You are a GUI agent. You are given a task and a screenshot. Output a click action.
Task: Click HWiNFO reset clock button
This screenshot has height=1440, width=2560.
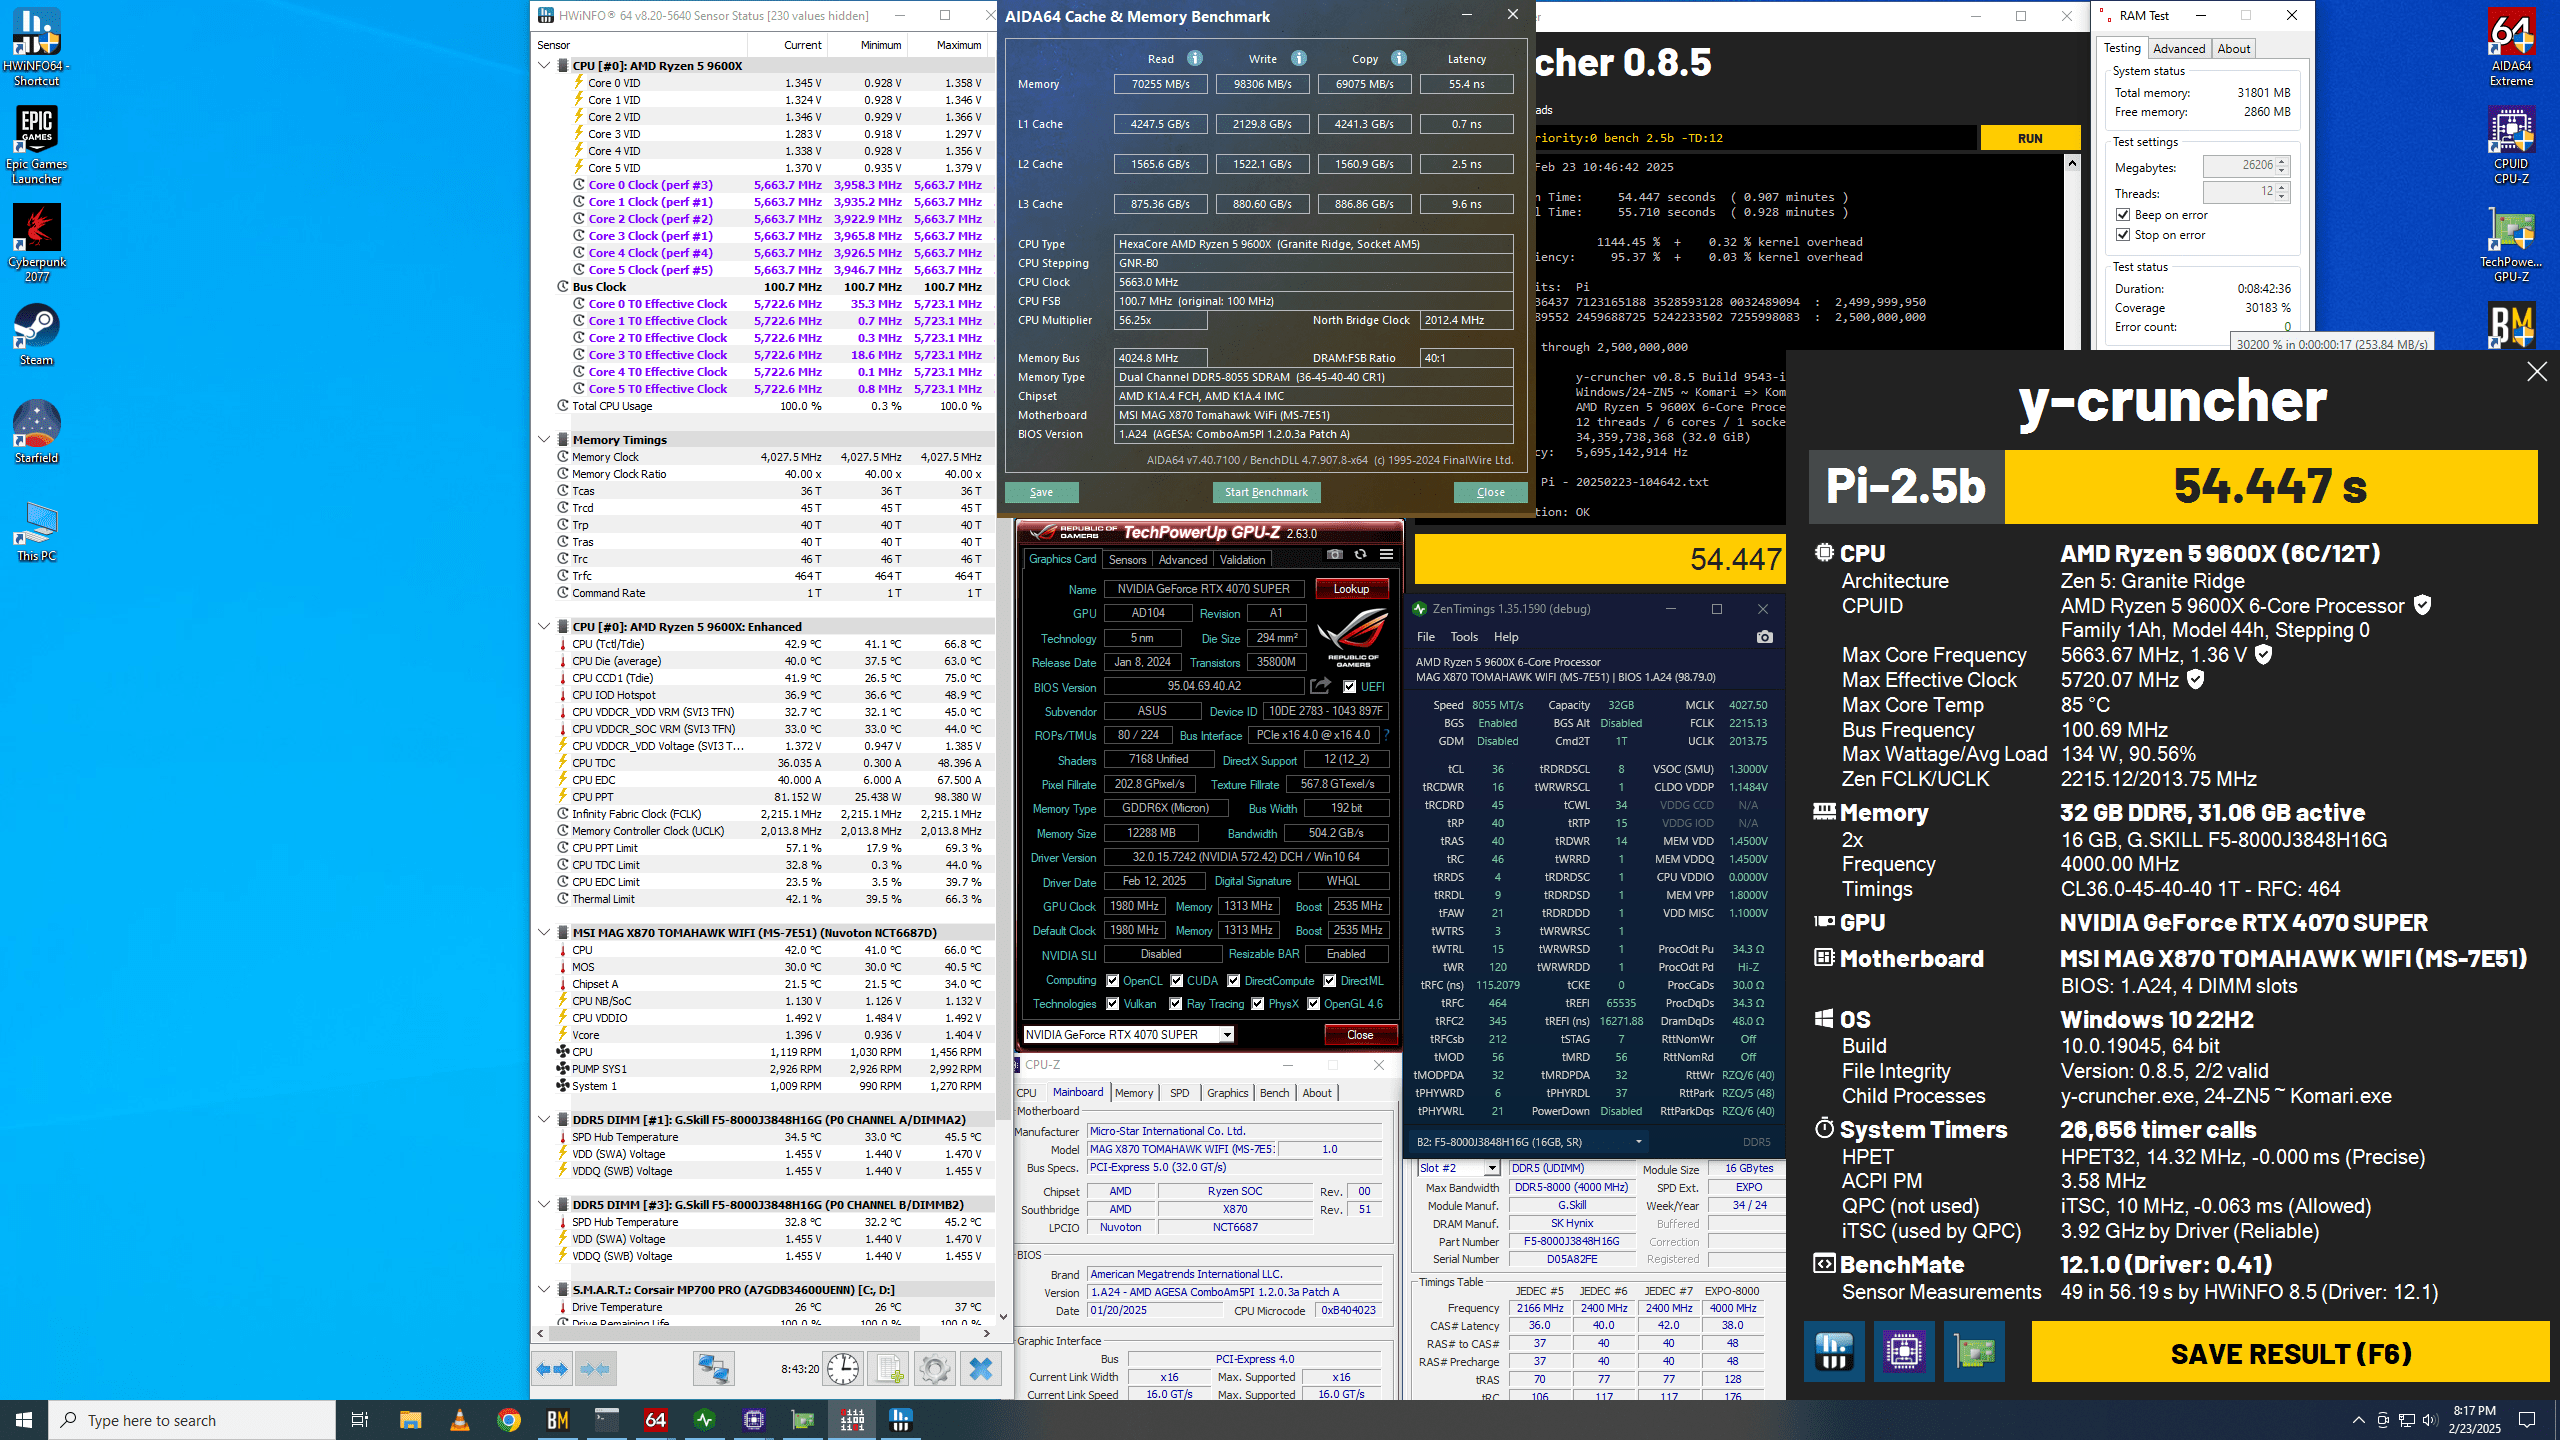click(842, 1369)
